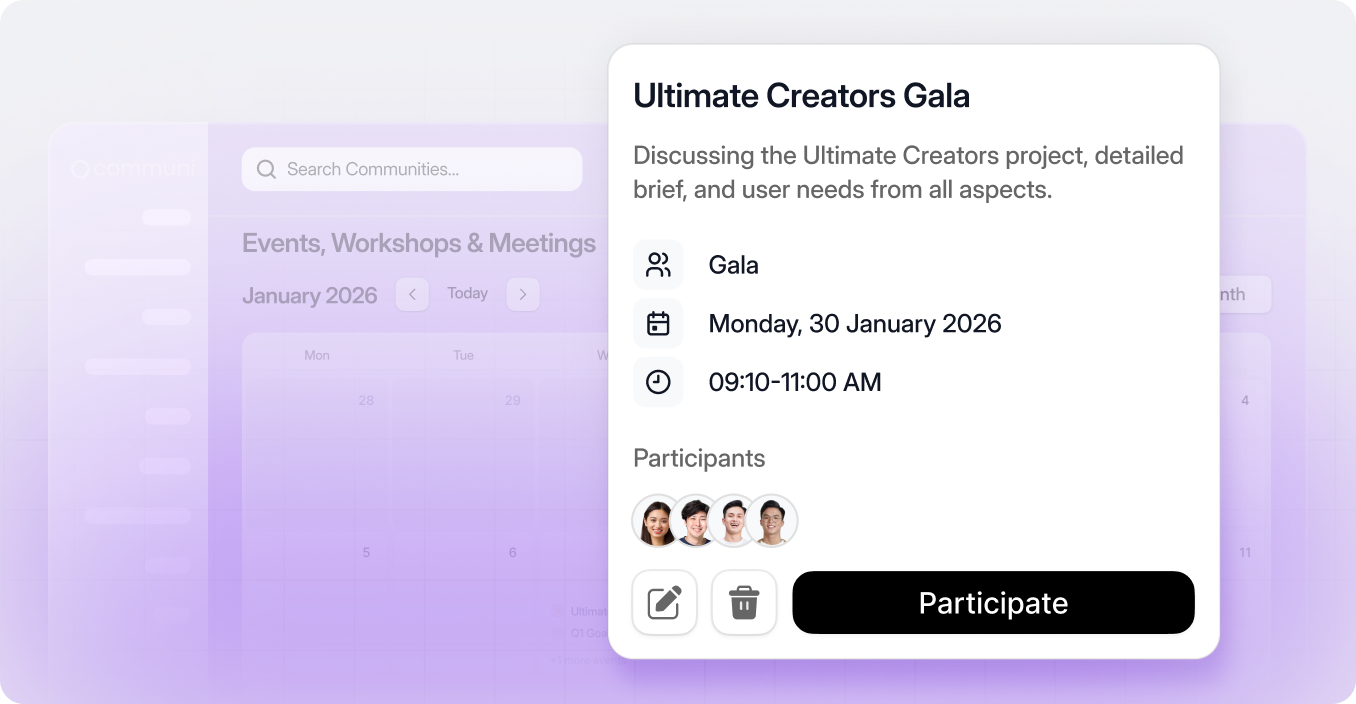The width and height of the screenshot is (1356, 704).
Task: Click the Communi logo in sidebar
Action: tap(132, 170)
